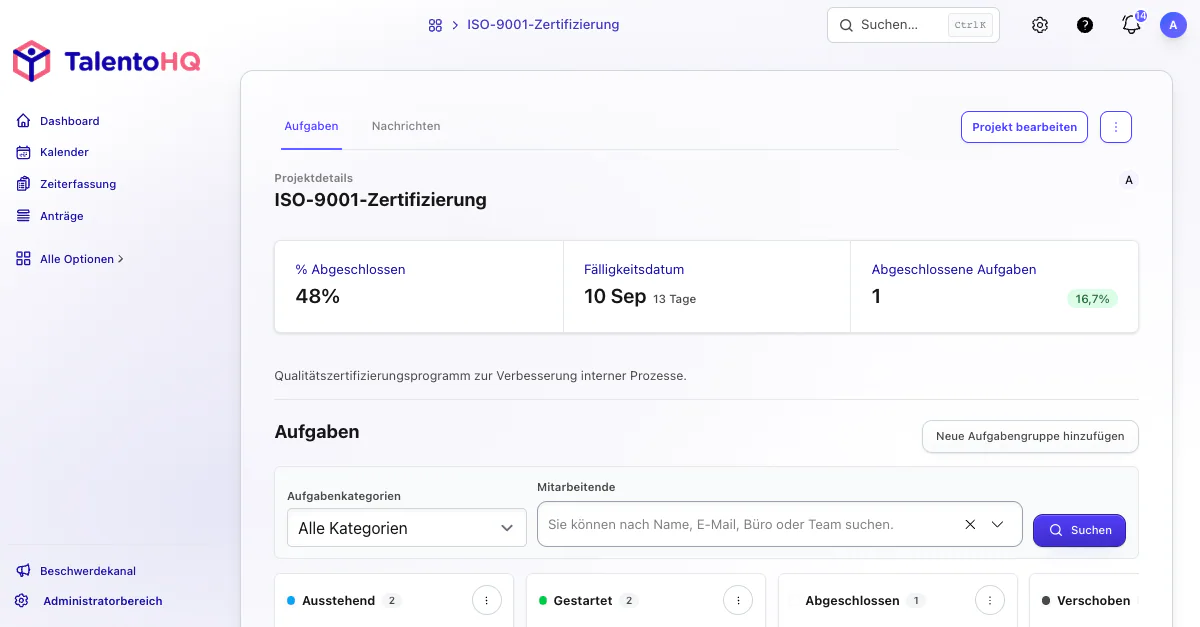1200x627 pixels.
Task: Open Kalender from the sidebar
Action: point(64,152)
